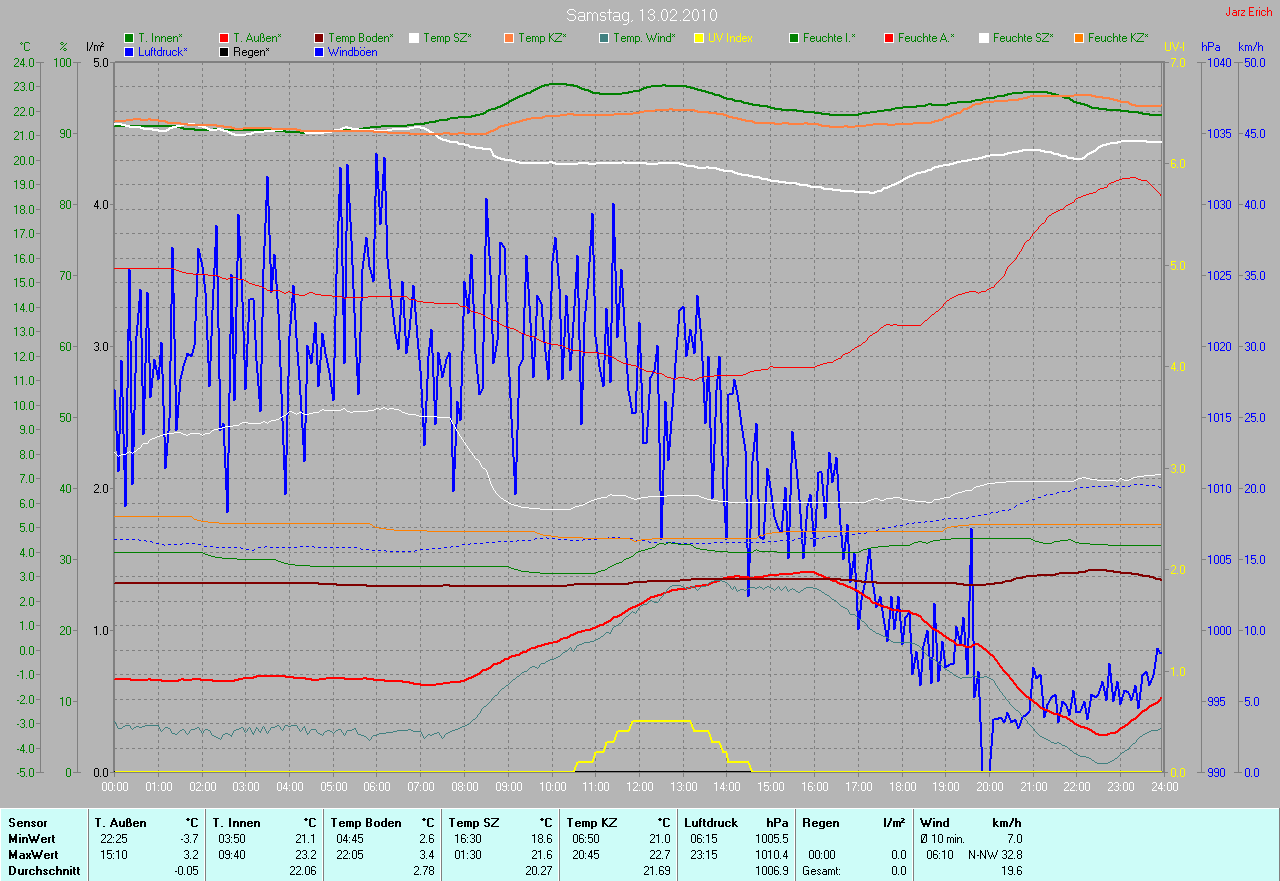
Task: Click the white Temp SZ legend marker
Action: pos(414,38)
